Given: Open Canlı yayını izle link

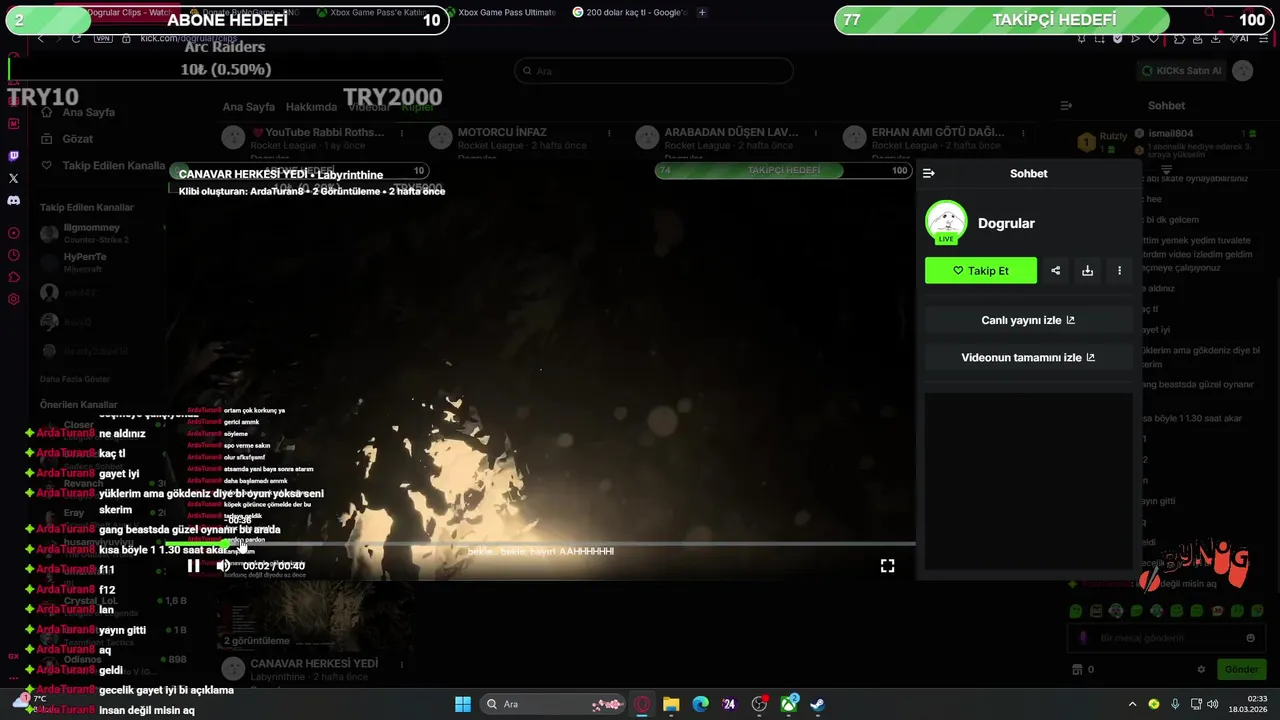Looking at the screenshot, I should coord(1028,320).
